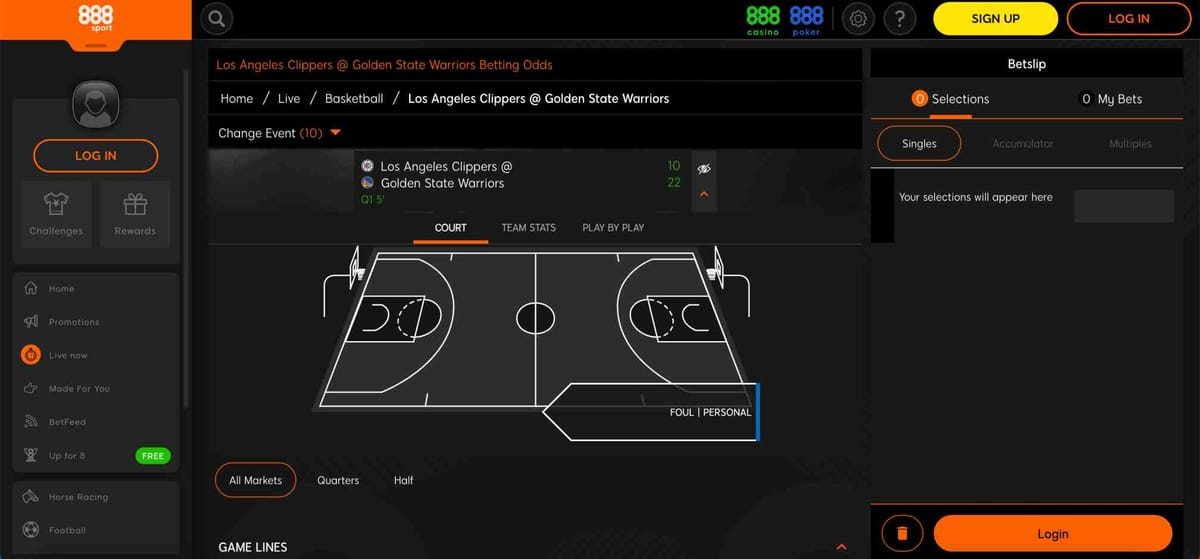Viewport: 1200px width, 559px height.
Task: Expand the Change Event dropdown arrow
Action: point(335,133)
